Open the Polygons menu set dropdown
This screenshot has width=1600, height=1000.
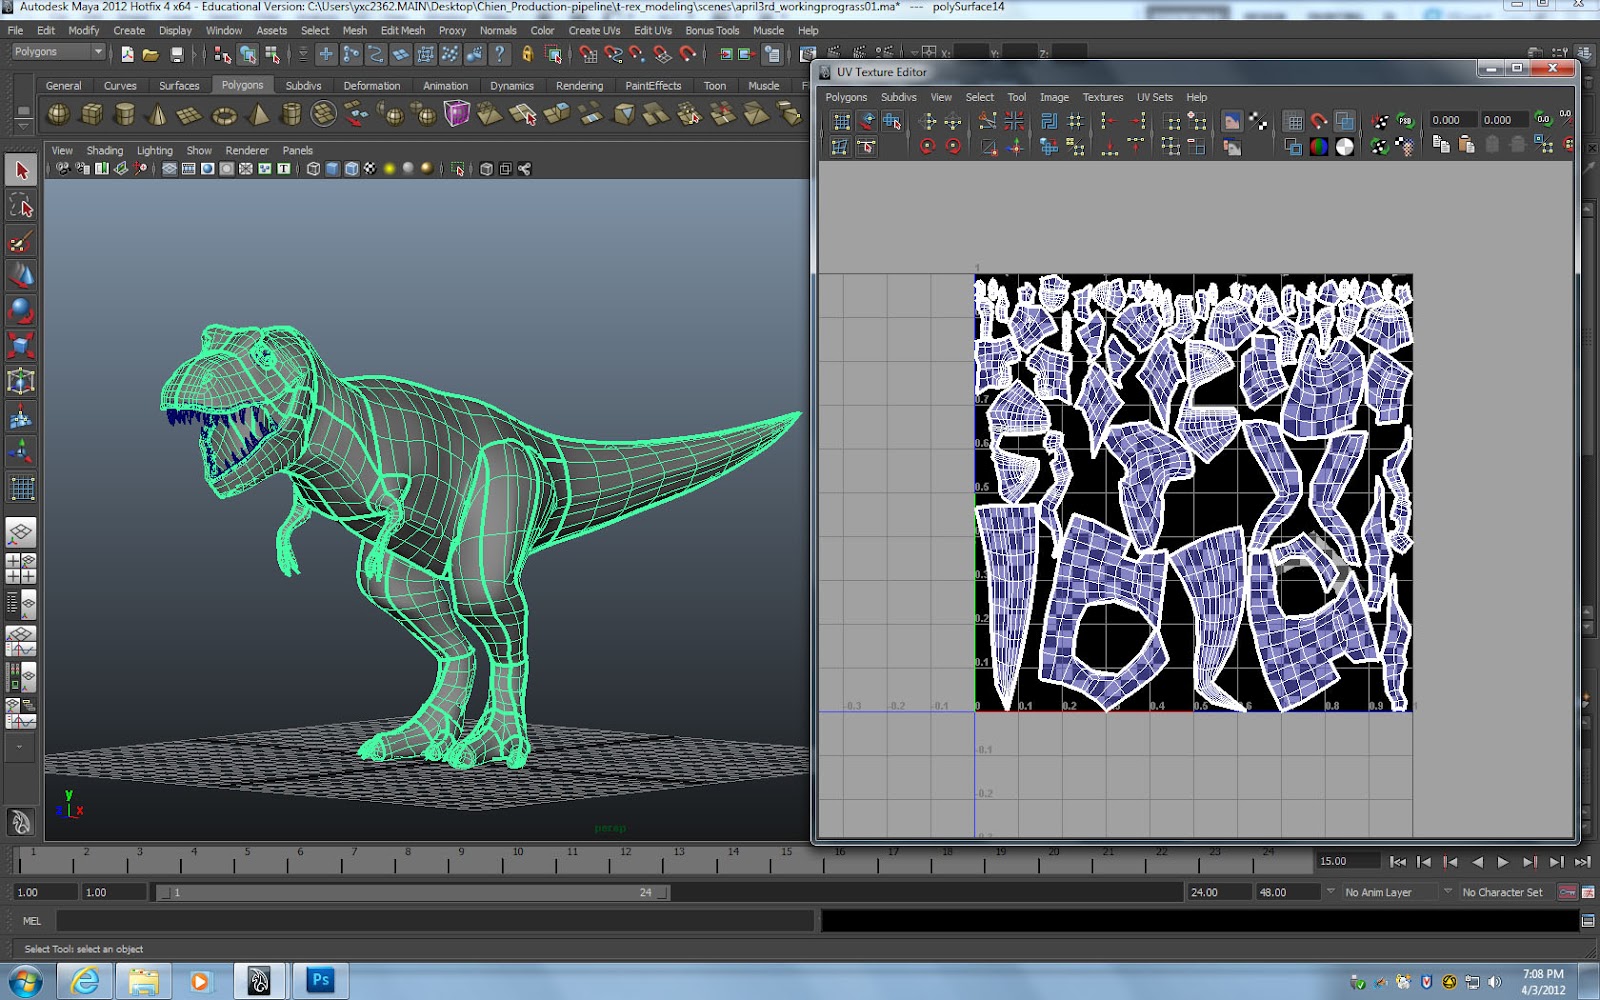(55, 51)
